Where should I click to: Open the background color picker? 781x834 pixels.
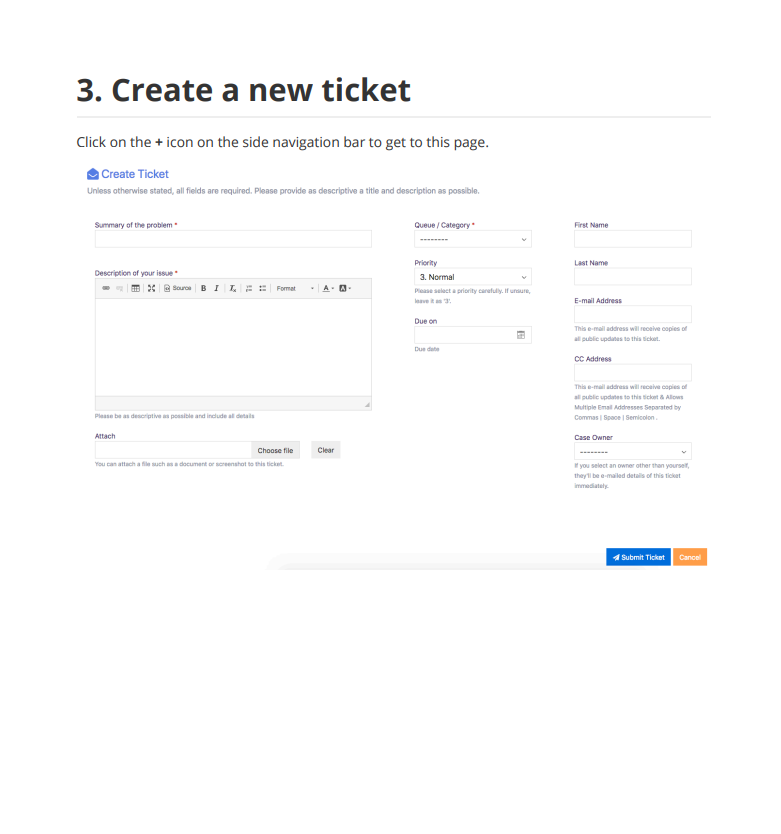click(x=345, y=288)
